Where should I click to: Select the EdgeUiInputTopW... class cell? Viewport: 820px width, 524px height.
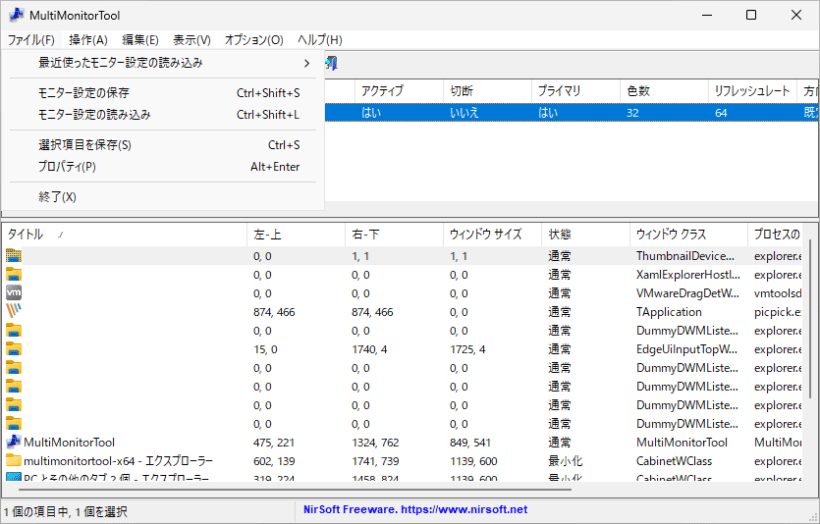pos(687,349)
